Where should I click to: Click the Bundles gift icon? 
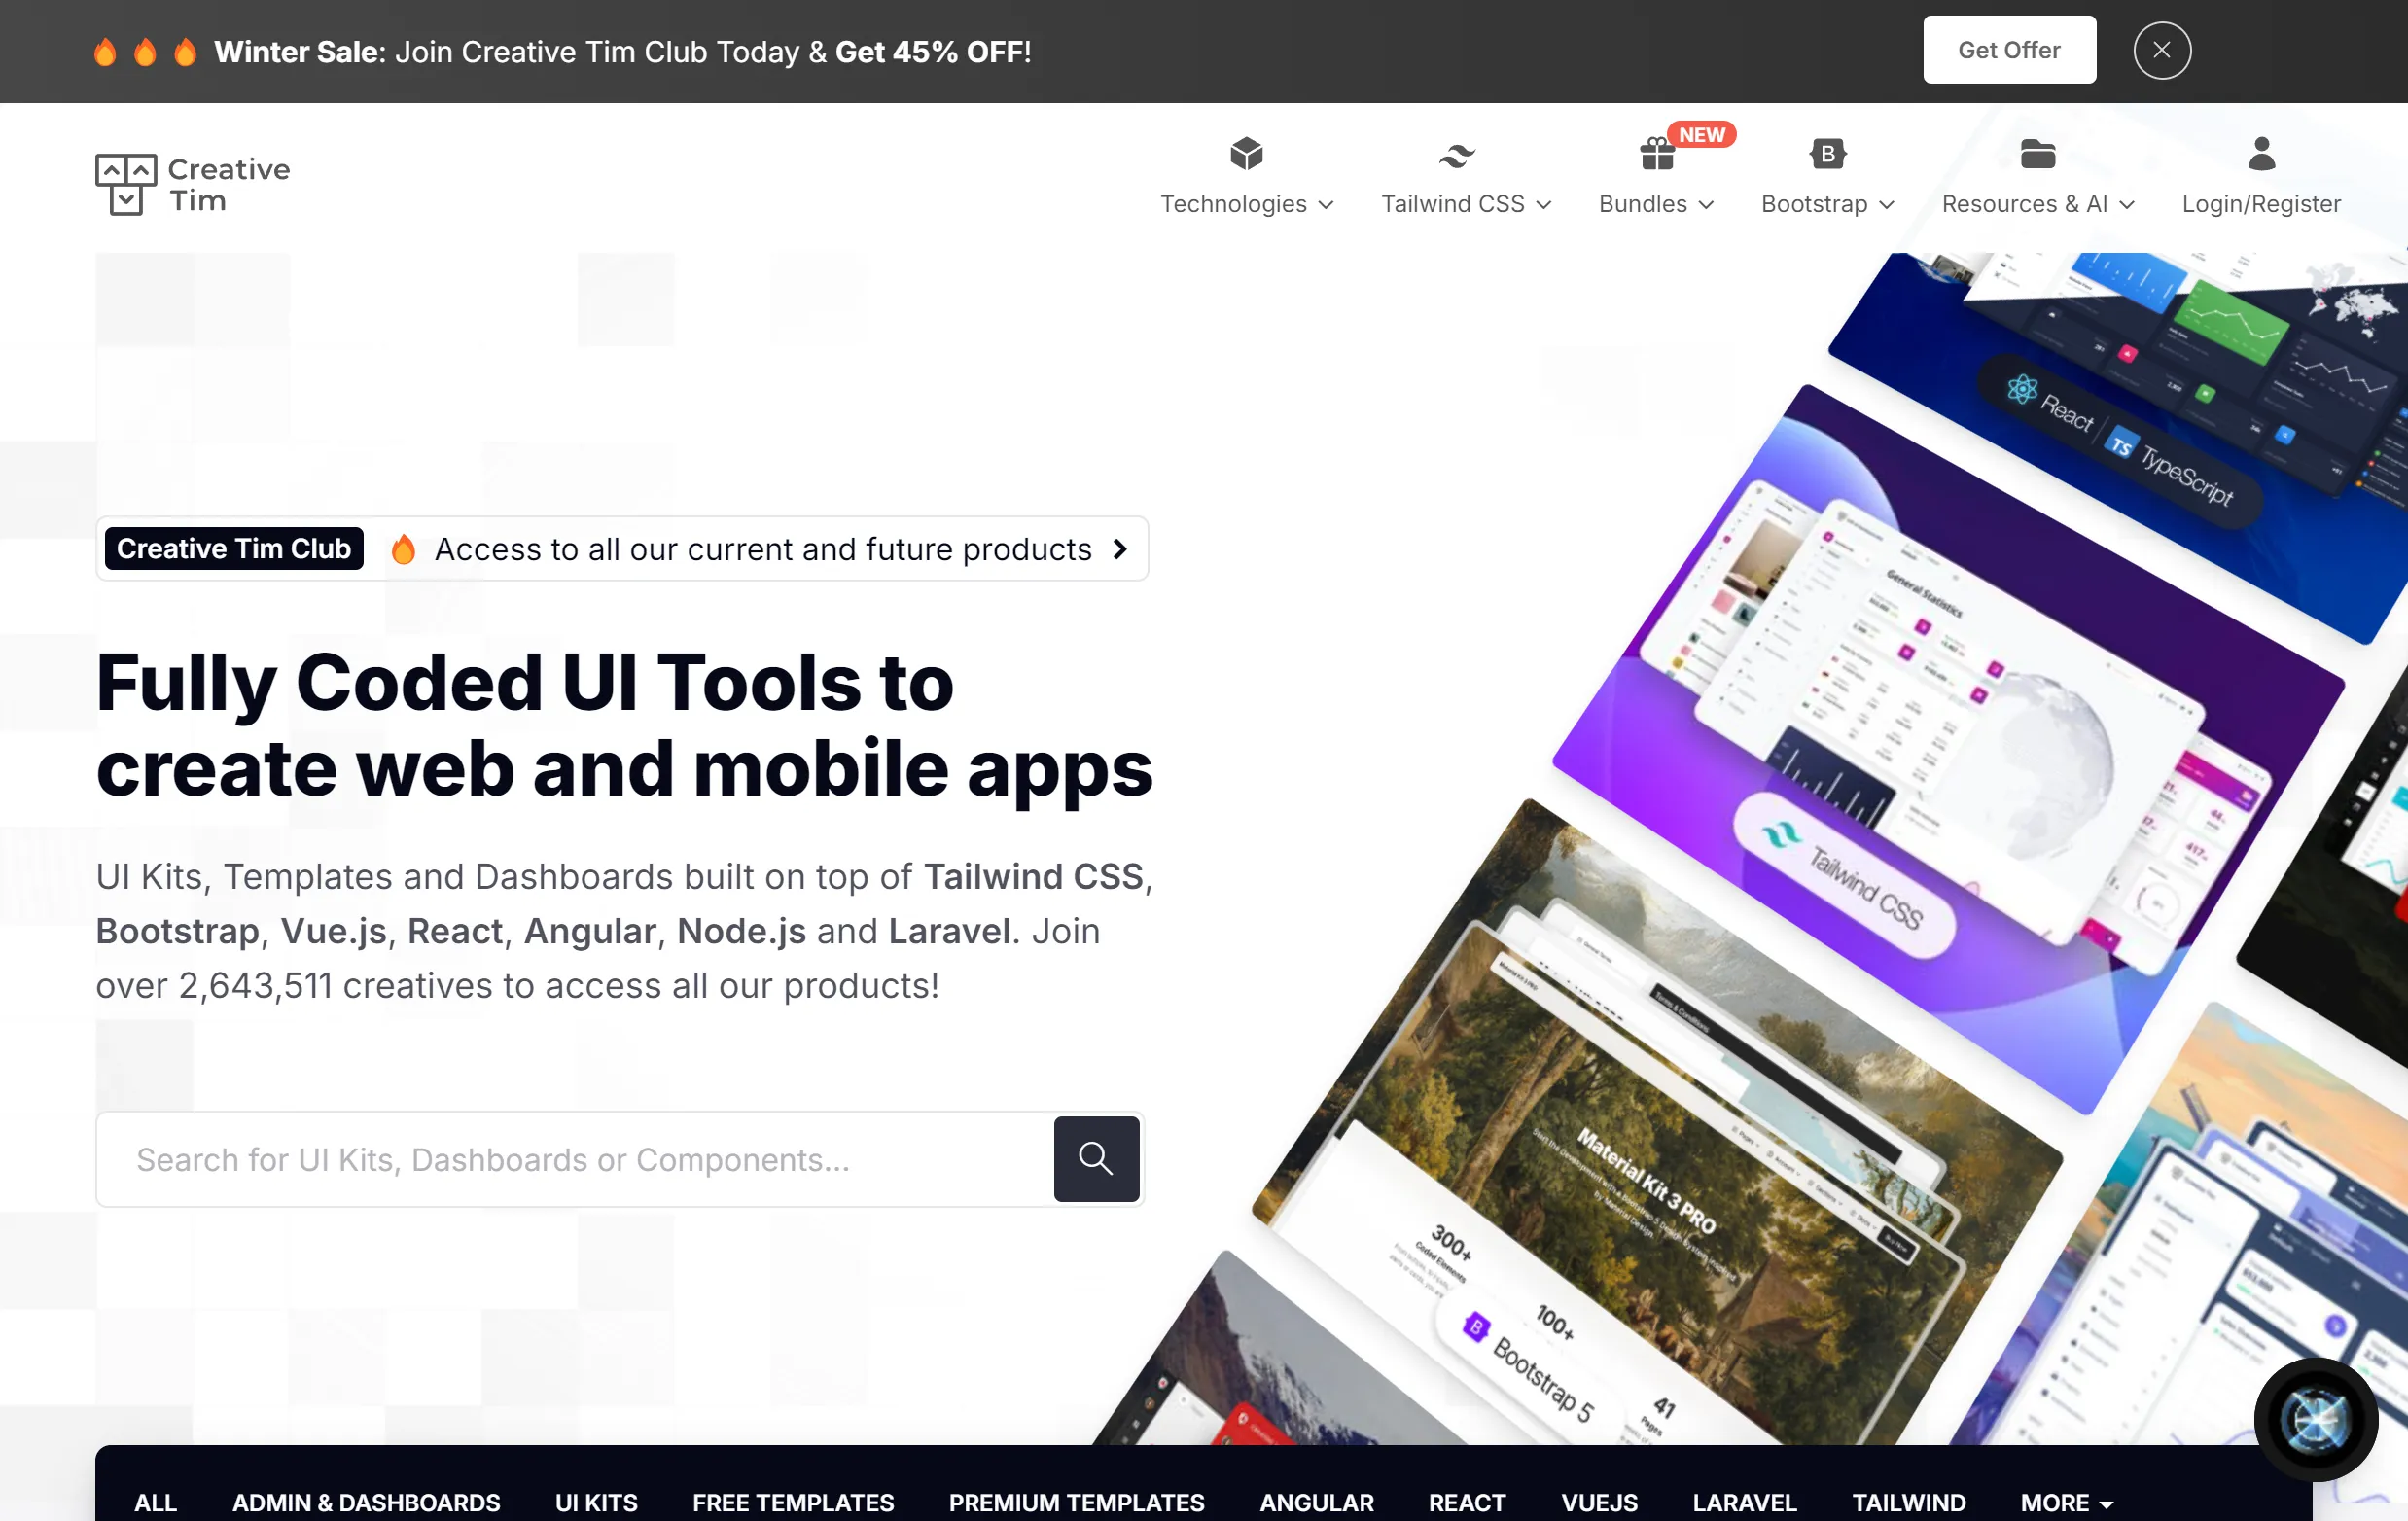pos(1657,154)
